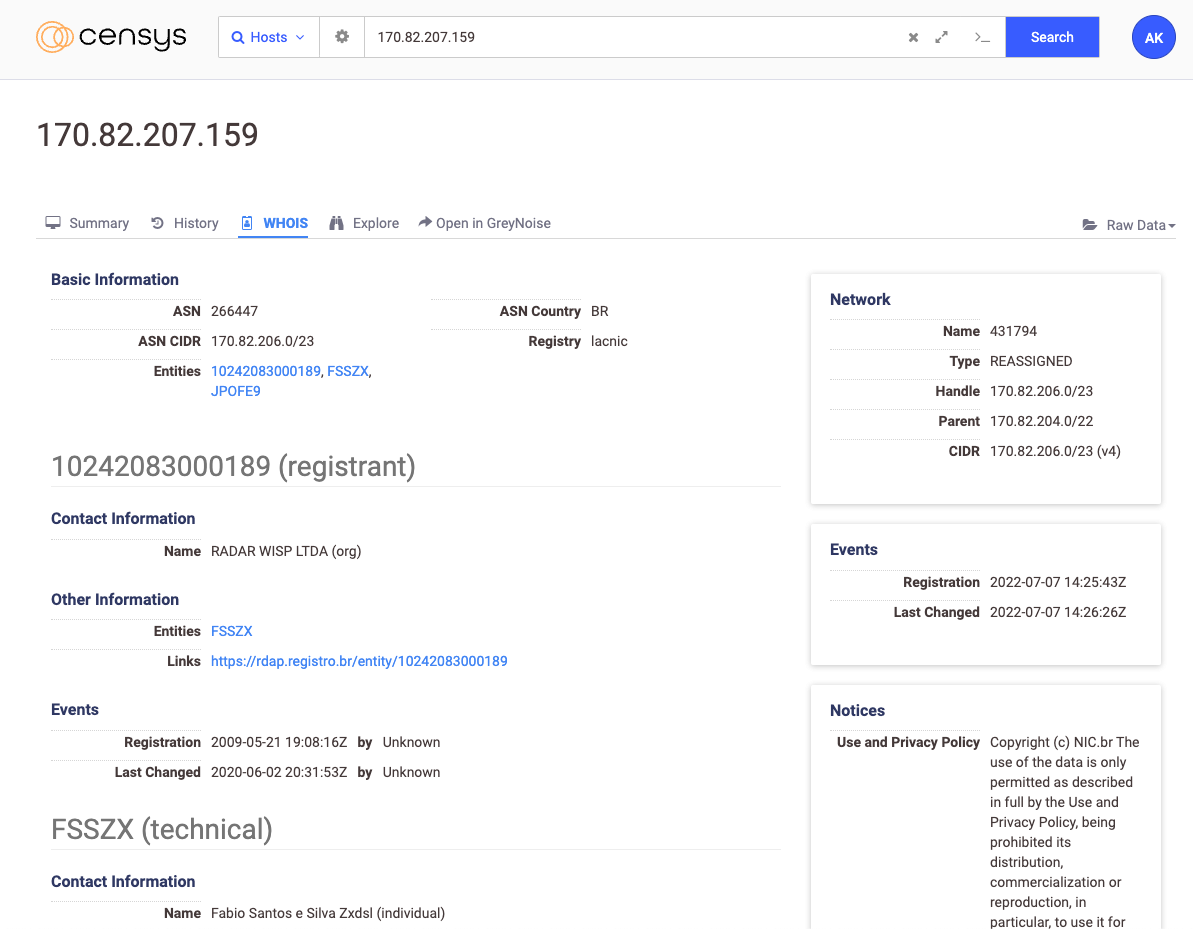Clear the search query with X icon
Image resolution: width=1193 pixels, height=929 pixels.
(913, 37)
